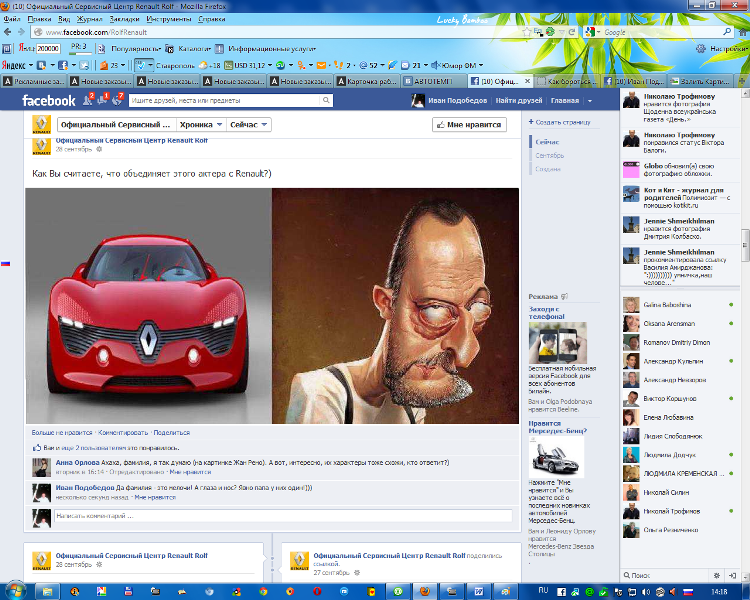Switch to the АВТОТЕМП tab
The width and height of the screenshot is (750, 600).
pyautogui.click(x=434, y=81)
